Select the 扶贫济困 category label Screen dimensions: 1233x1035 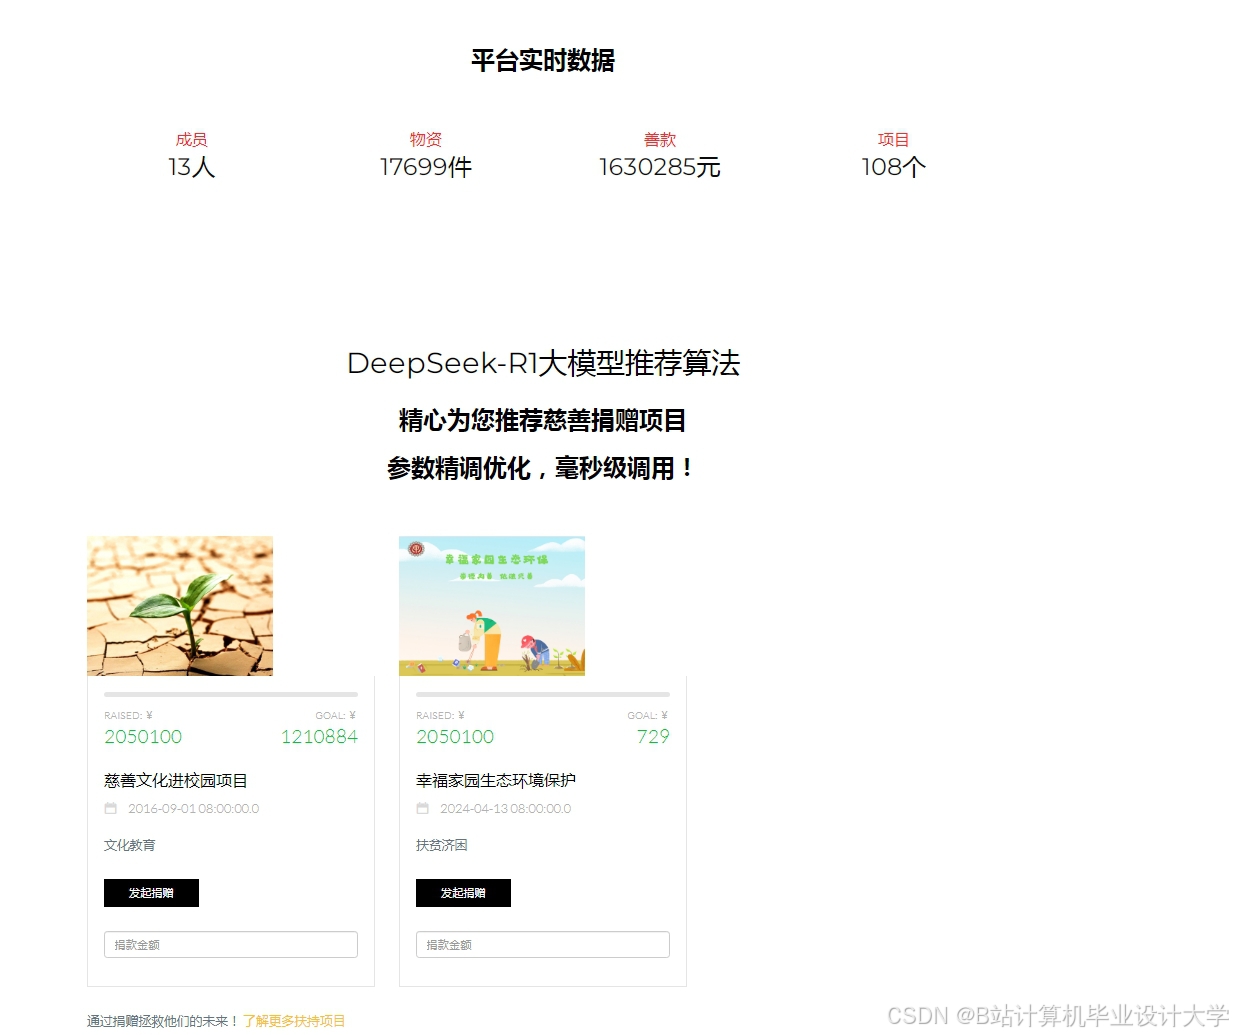click(x=442, y=845)
